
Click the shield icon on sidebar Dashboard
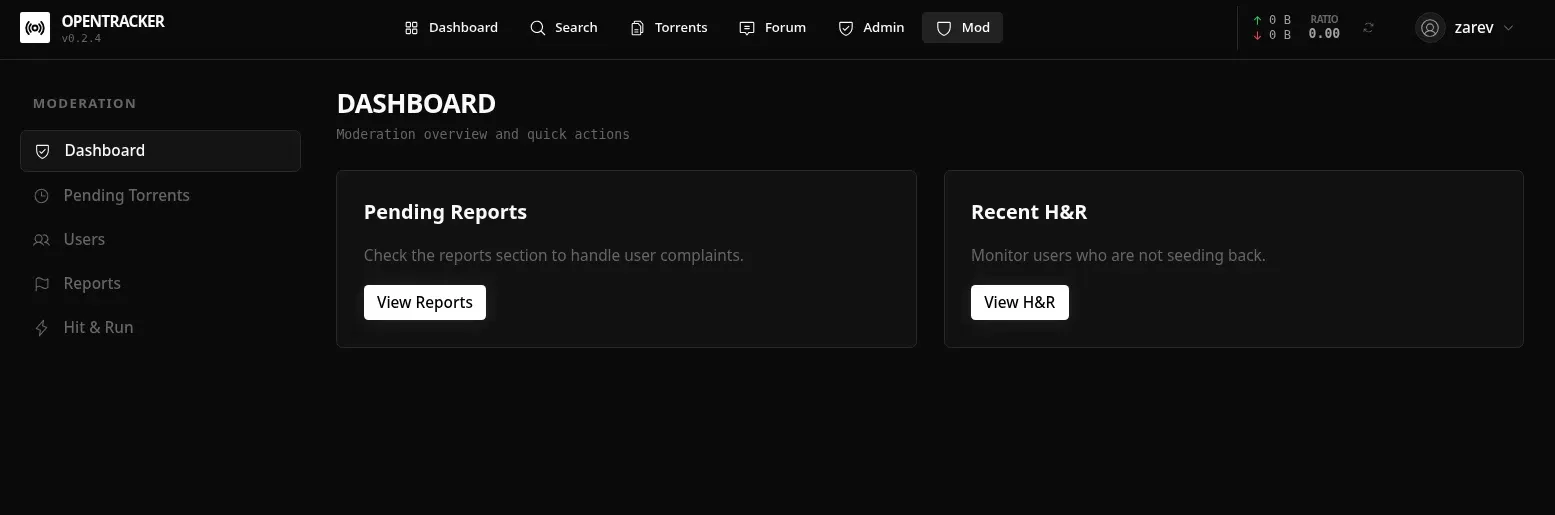click(x=42, y=151)
